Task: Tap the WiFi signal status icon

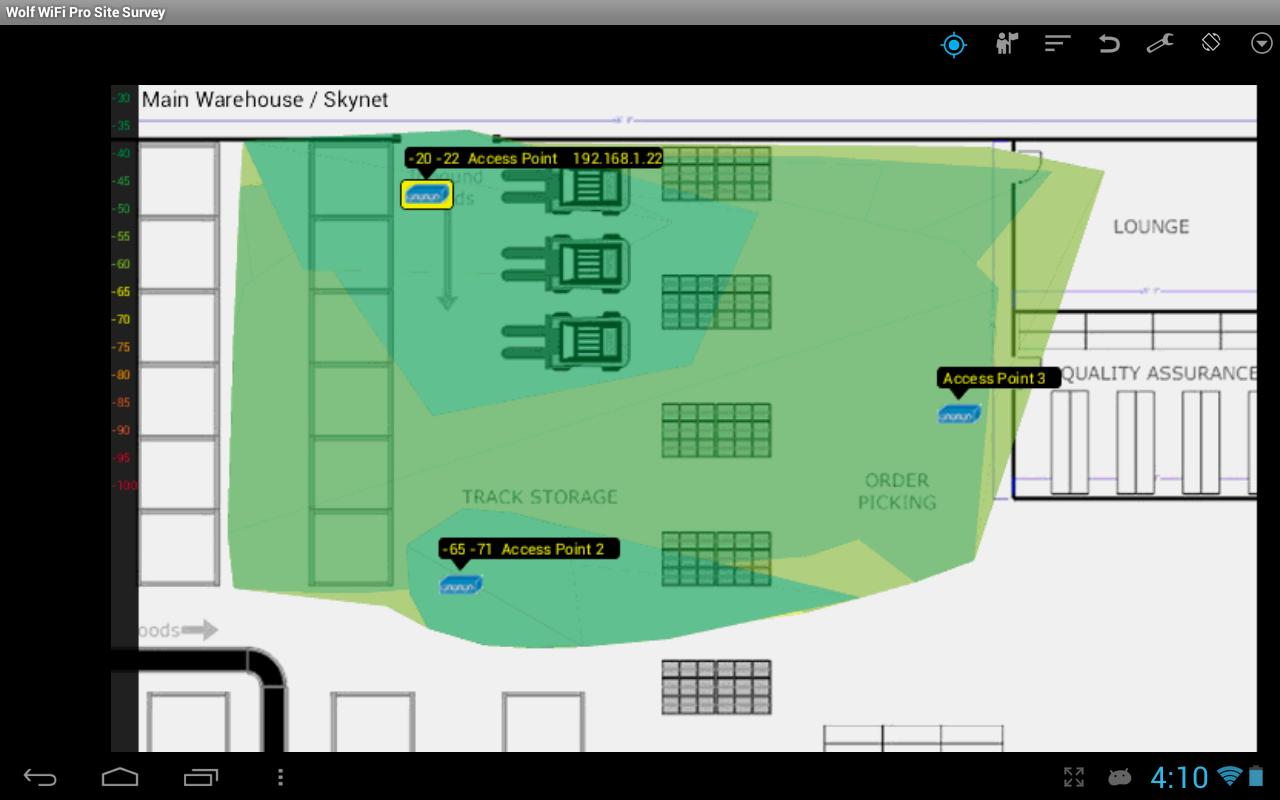Action: (1230, 776)
